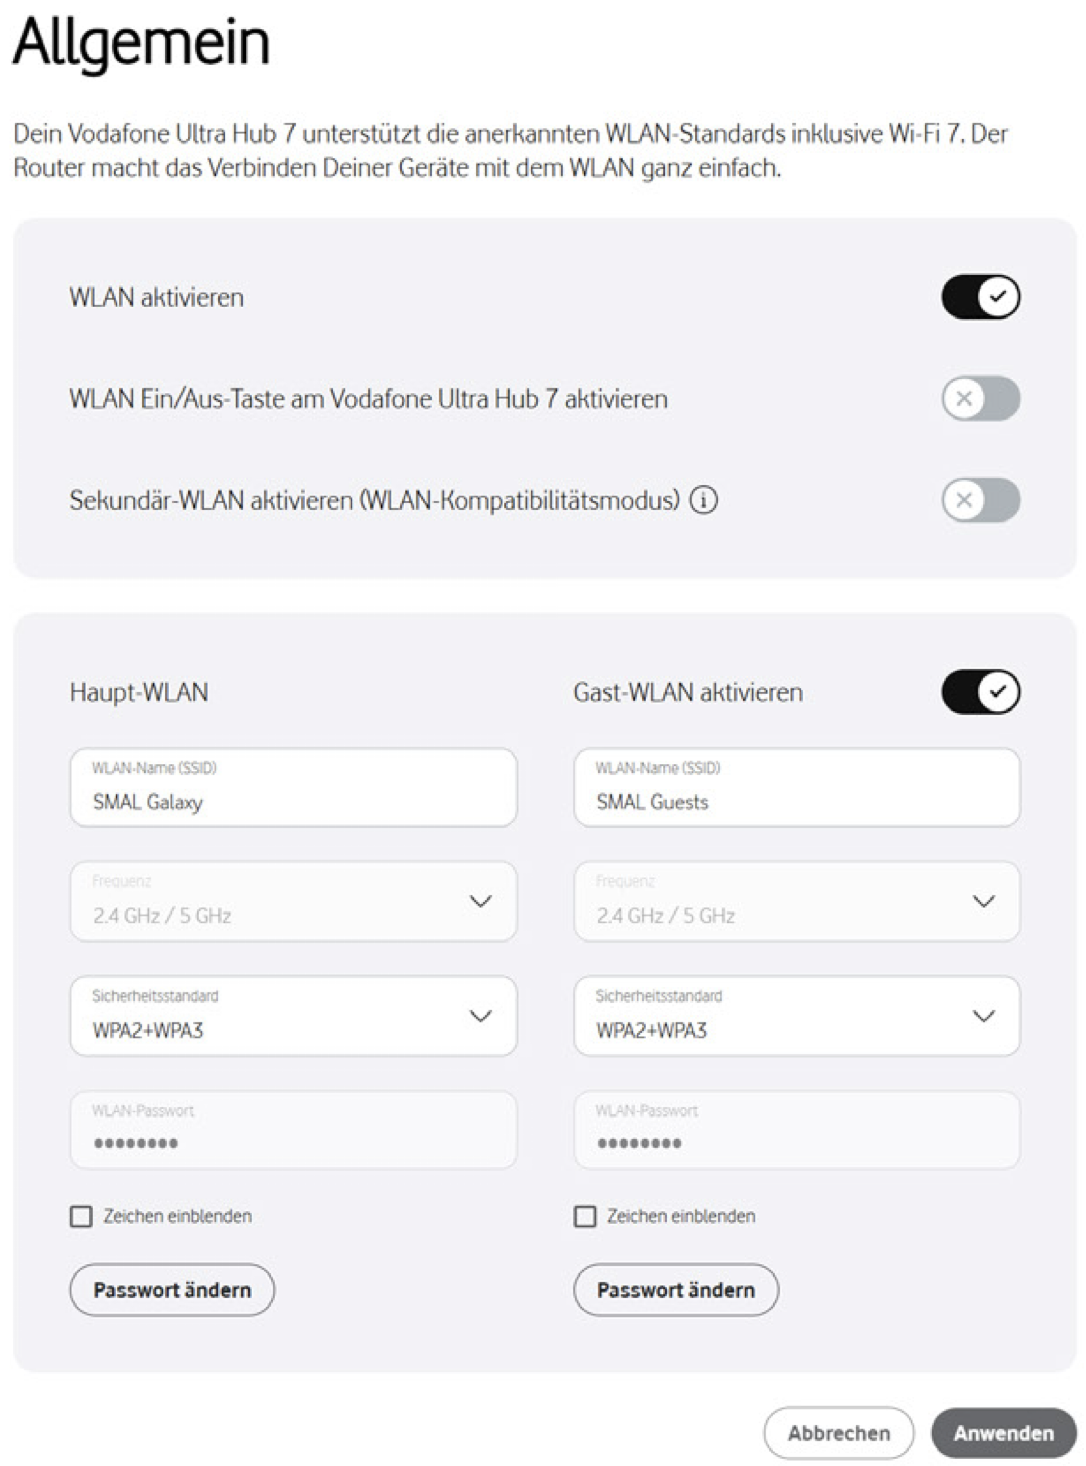
Task: Check Zeichen einblenden under Gast-WLAN
Action: [585, 1216]
